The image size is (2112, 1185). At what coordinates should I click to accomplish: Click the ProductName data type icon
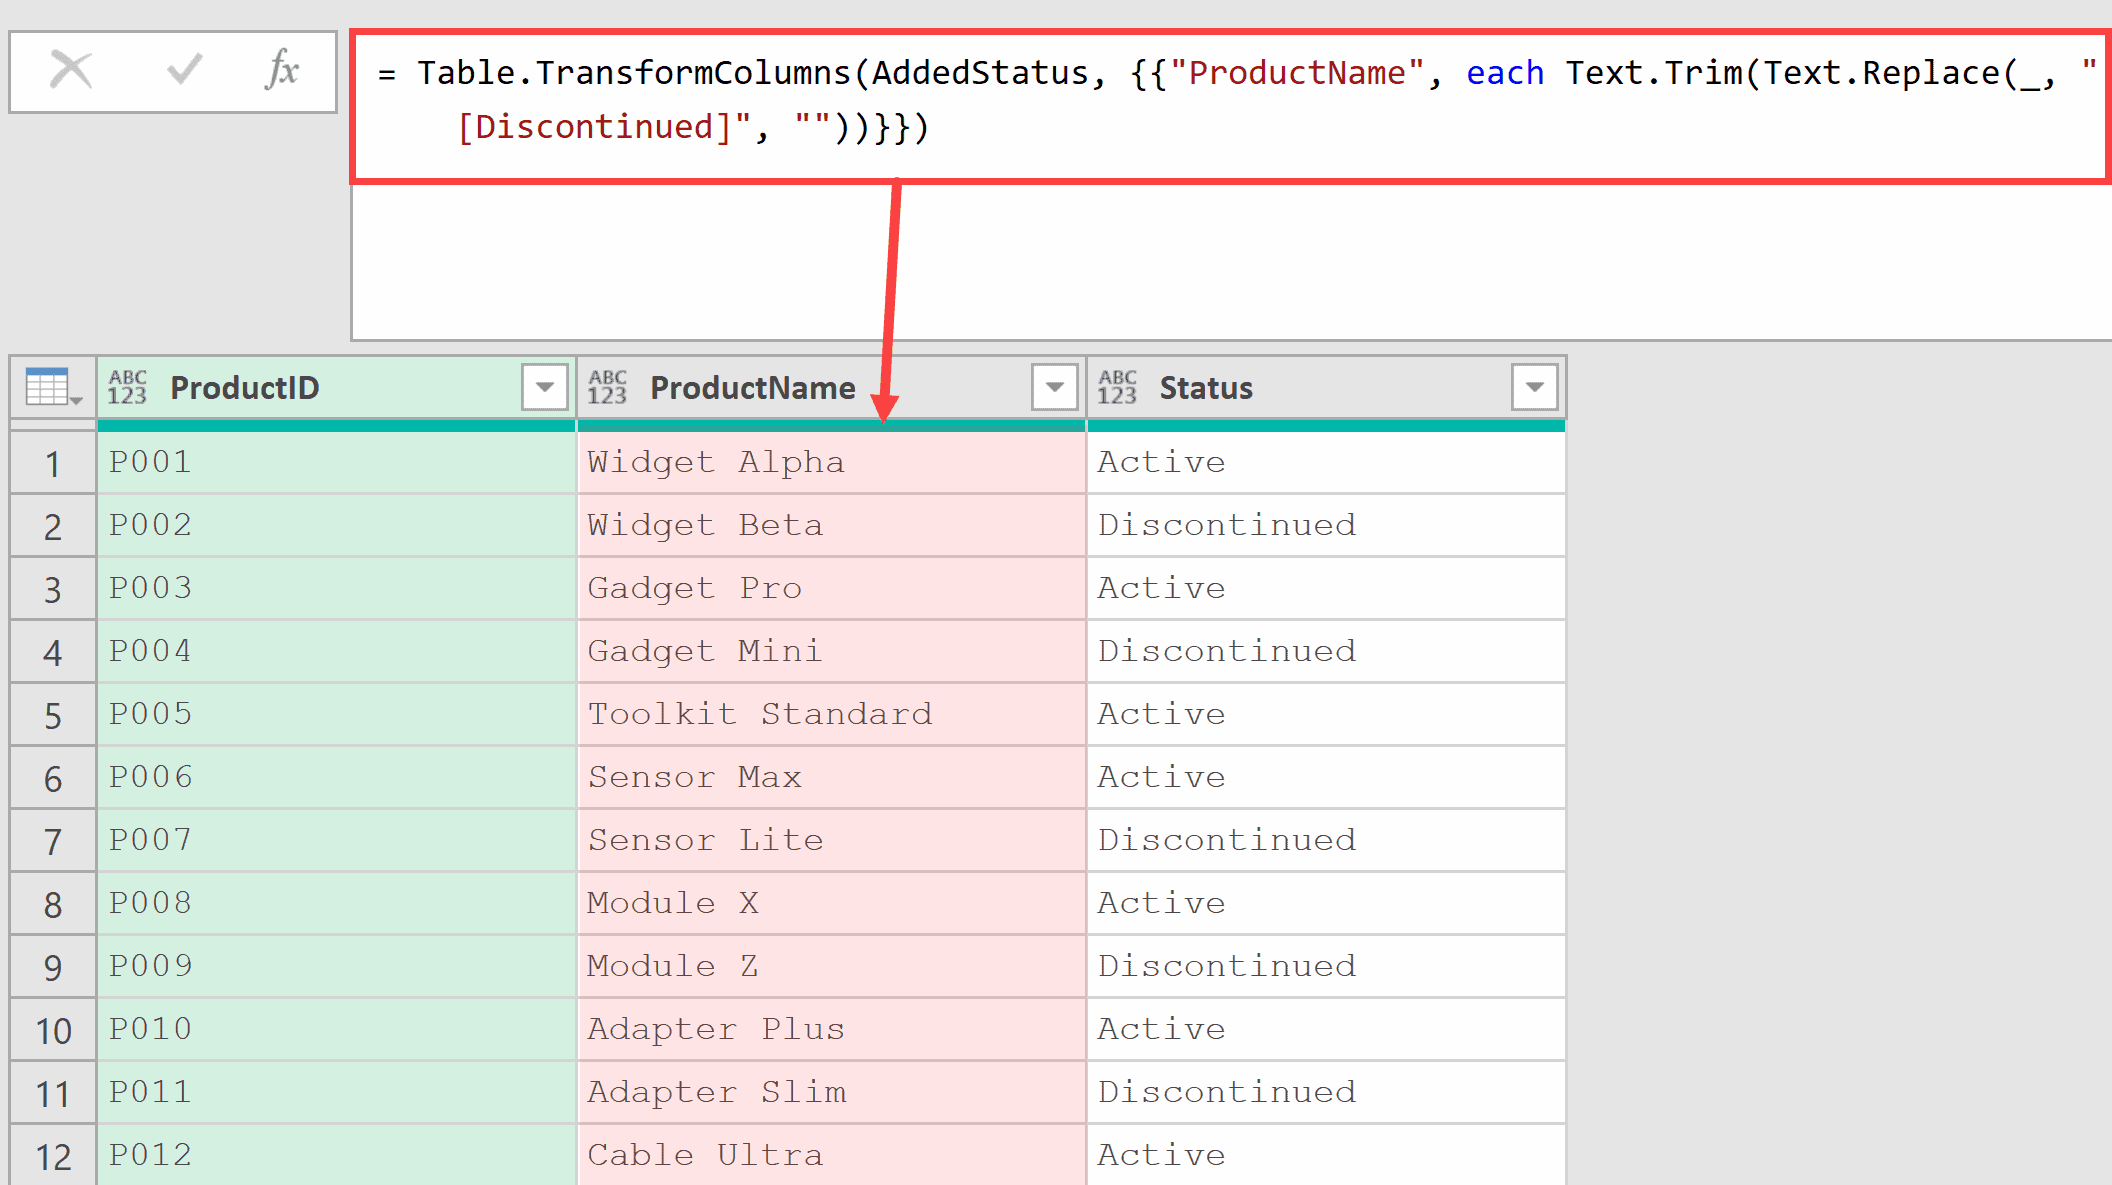click(x=607, y=388)
